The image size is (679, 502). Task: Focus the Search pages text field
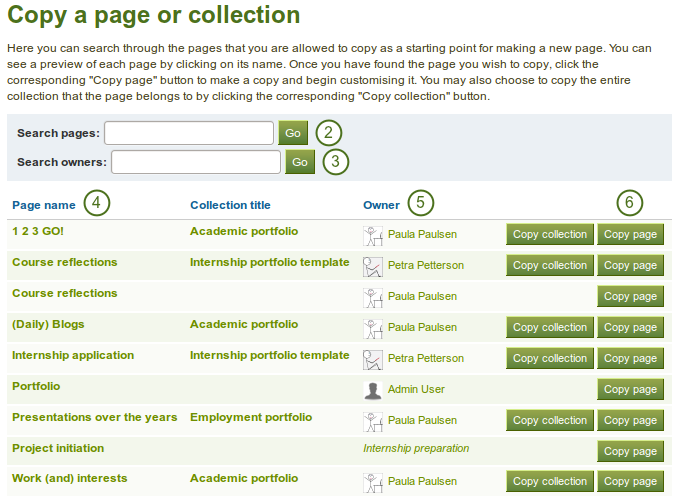[189, 133]
